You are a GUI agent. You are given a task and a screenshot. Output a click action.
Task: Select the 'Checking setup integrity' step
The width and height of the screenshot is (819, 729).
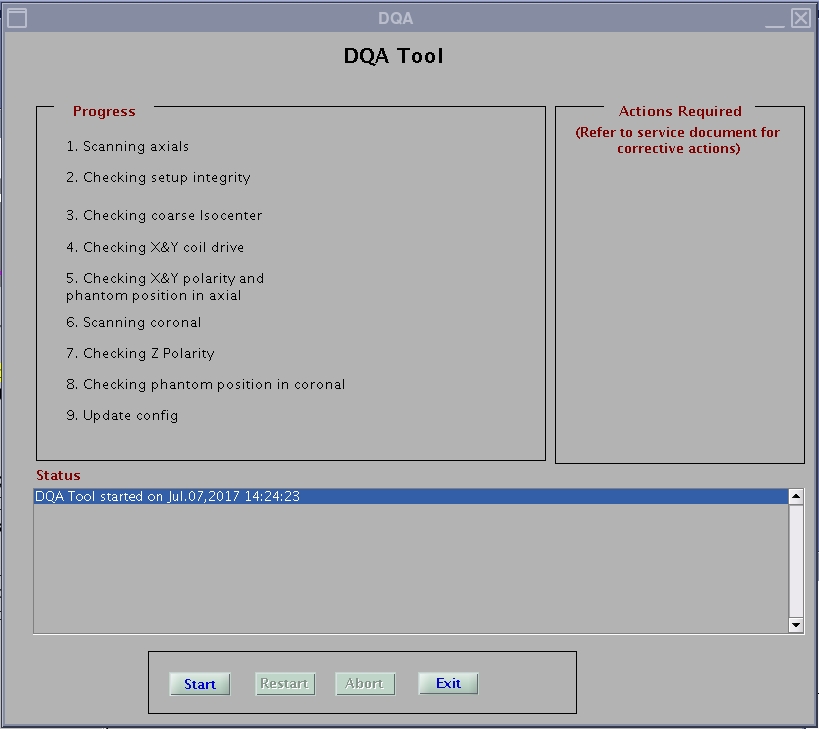coord(158,178)
